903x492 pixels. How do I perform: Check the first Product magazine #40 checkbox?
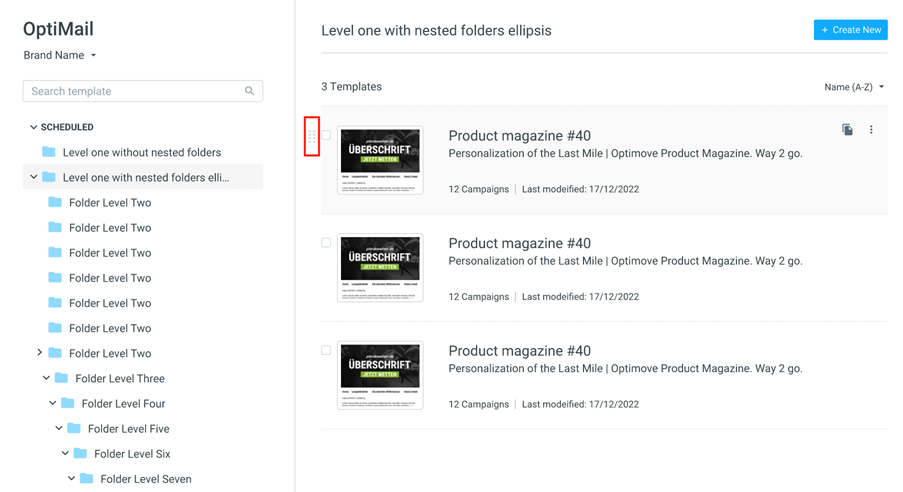click(326, 135)
